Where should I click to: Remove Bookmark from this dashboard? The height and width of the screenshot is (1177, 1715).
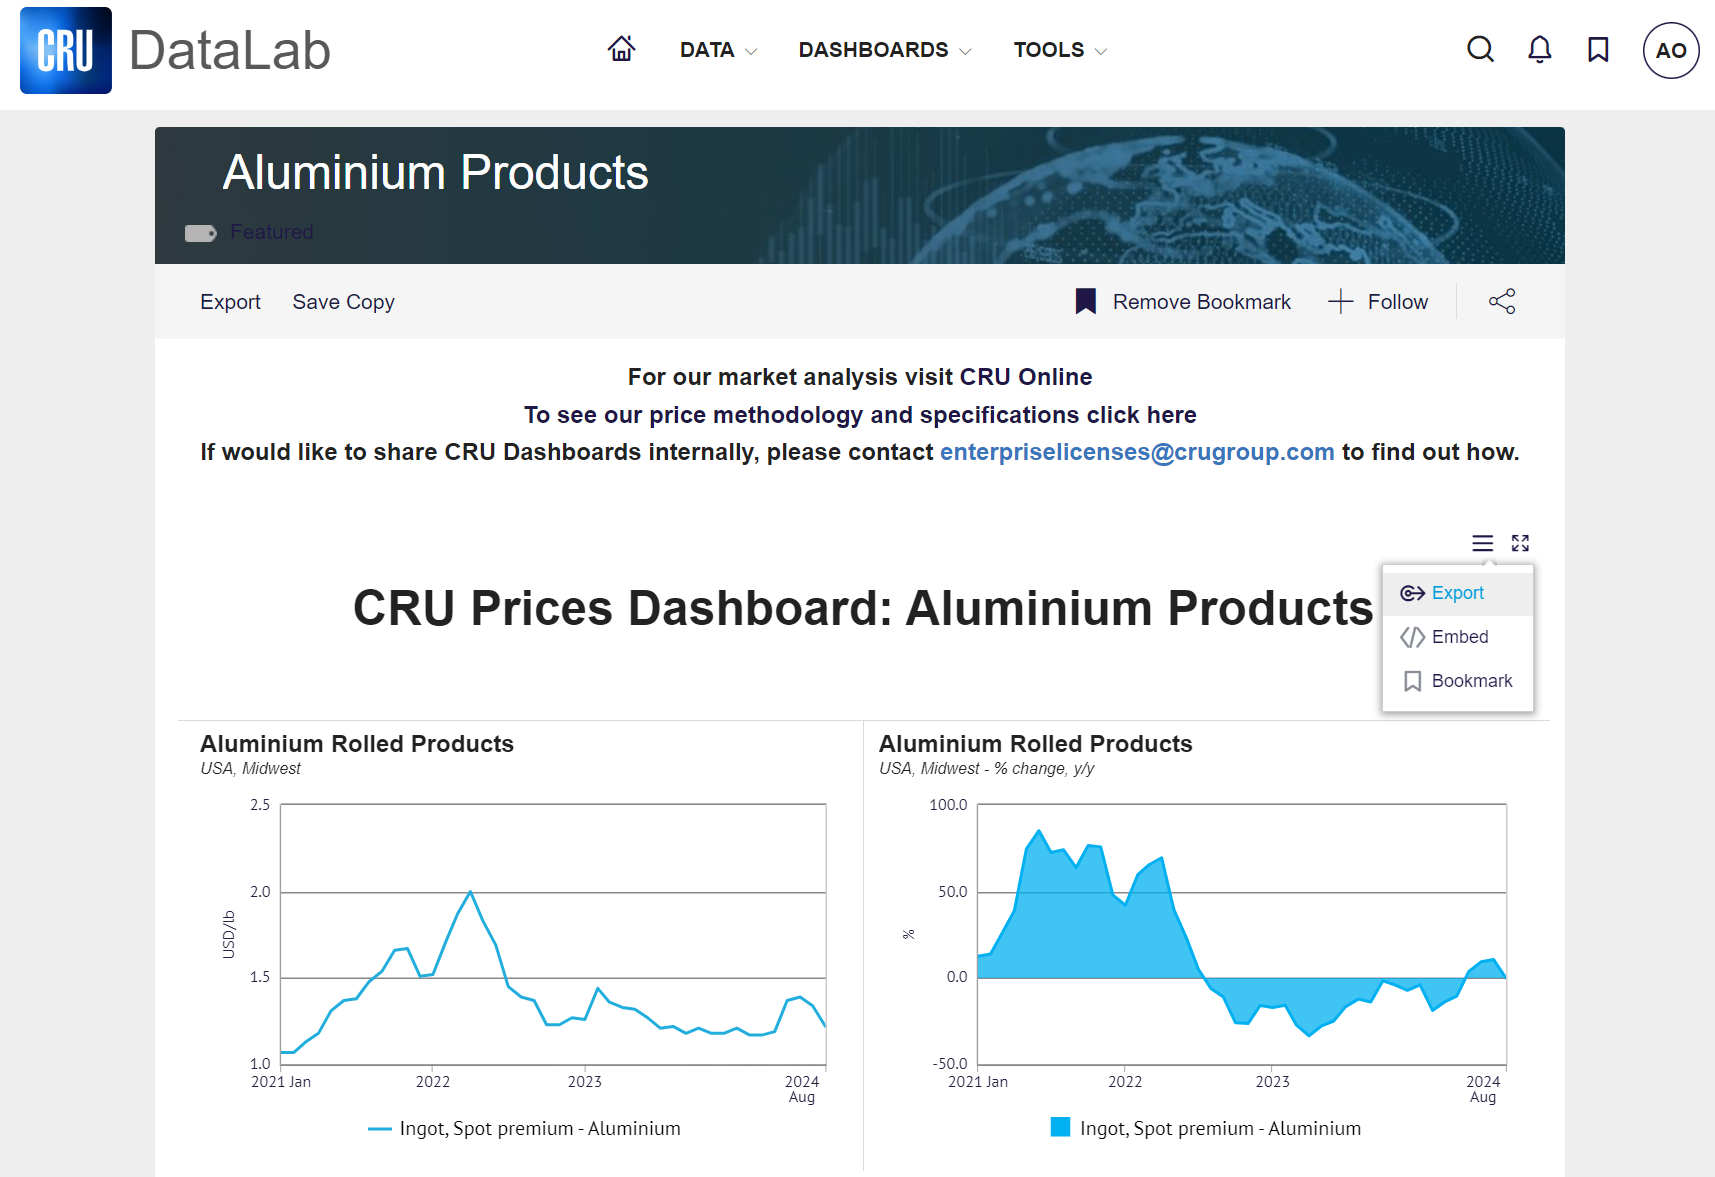pos(1183,302)
